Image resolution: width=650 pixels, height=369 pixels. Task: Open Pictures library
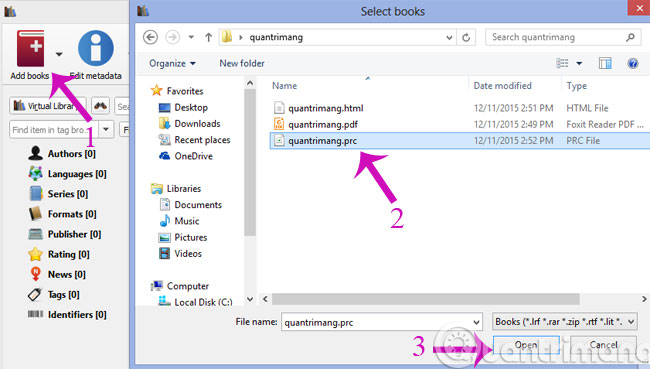pyautogui.click(x=183, y=238)
